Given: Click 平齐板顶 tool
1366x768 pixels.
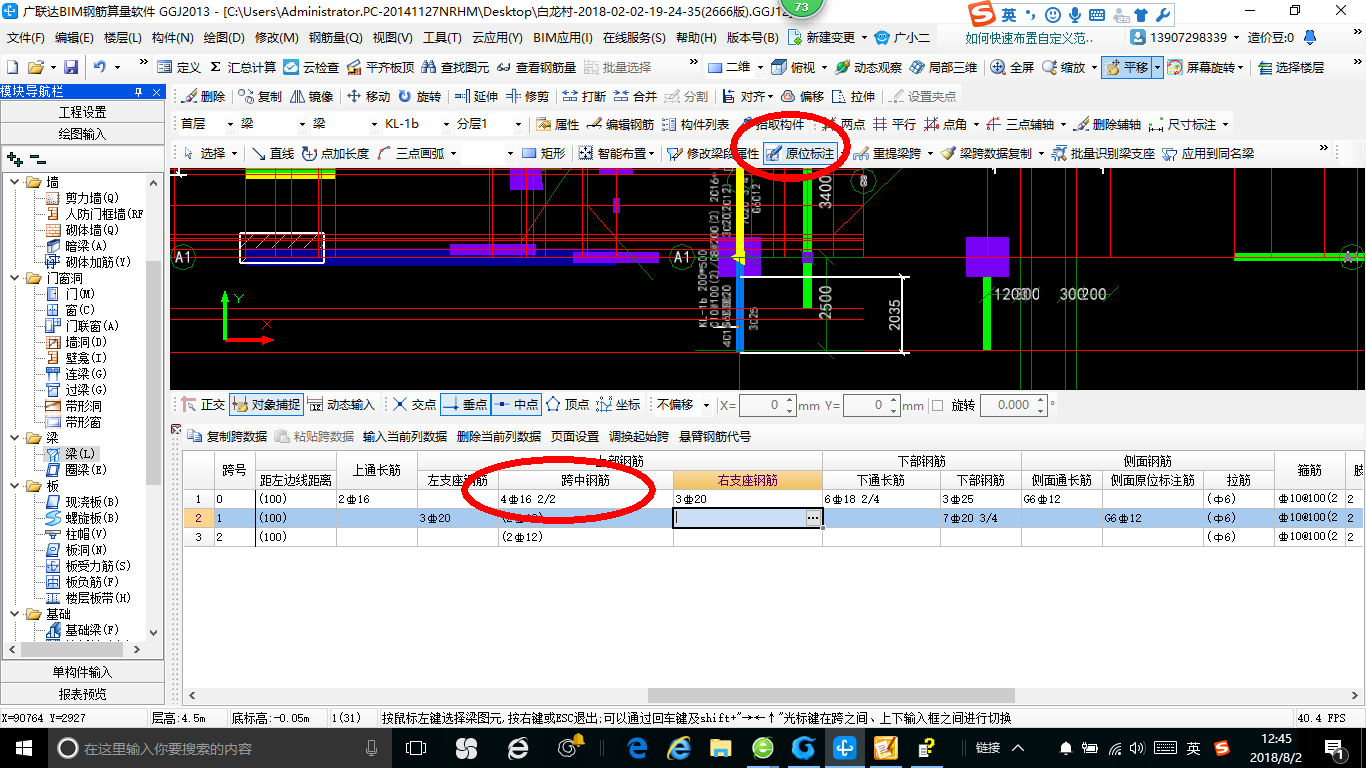Looking at the screenshot, I should (x=380, y=67).
